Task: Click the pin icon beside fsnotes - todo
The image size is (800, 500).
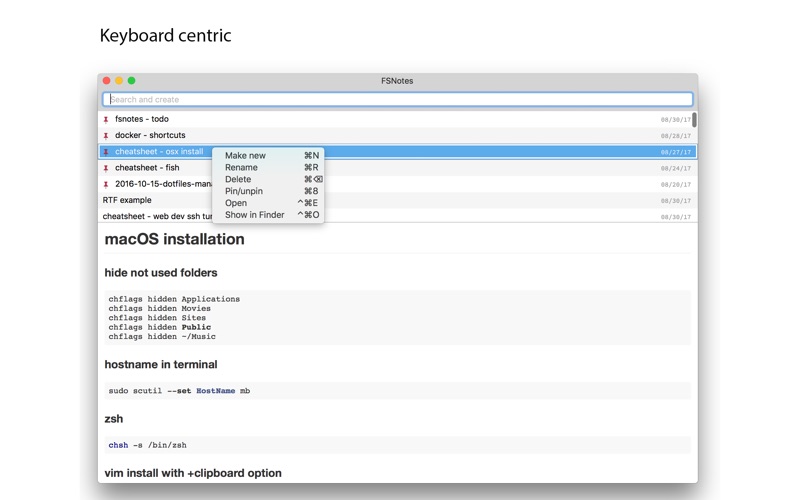Action: 106,119
